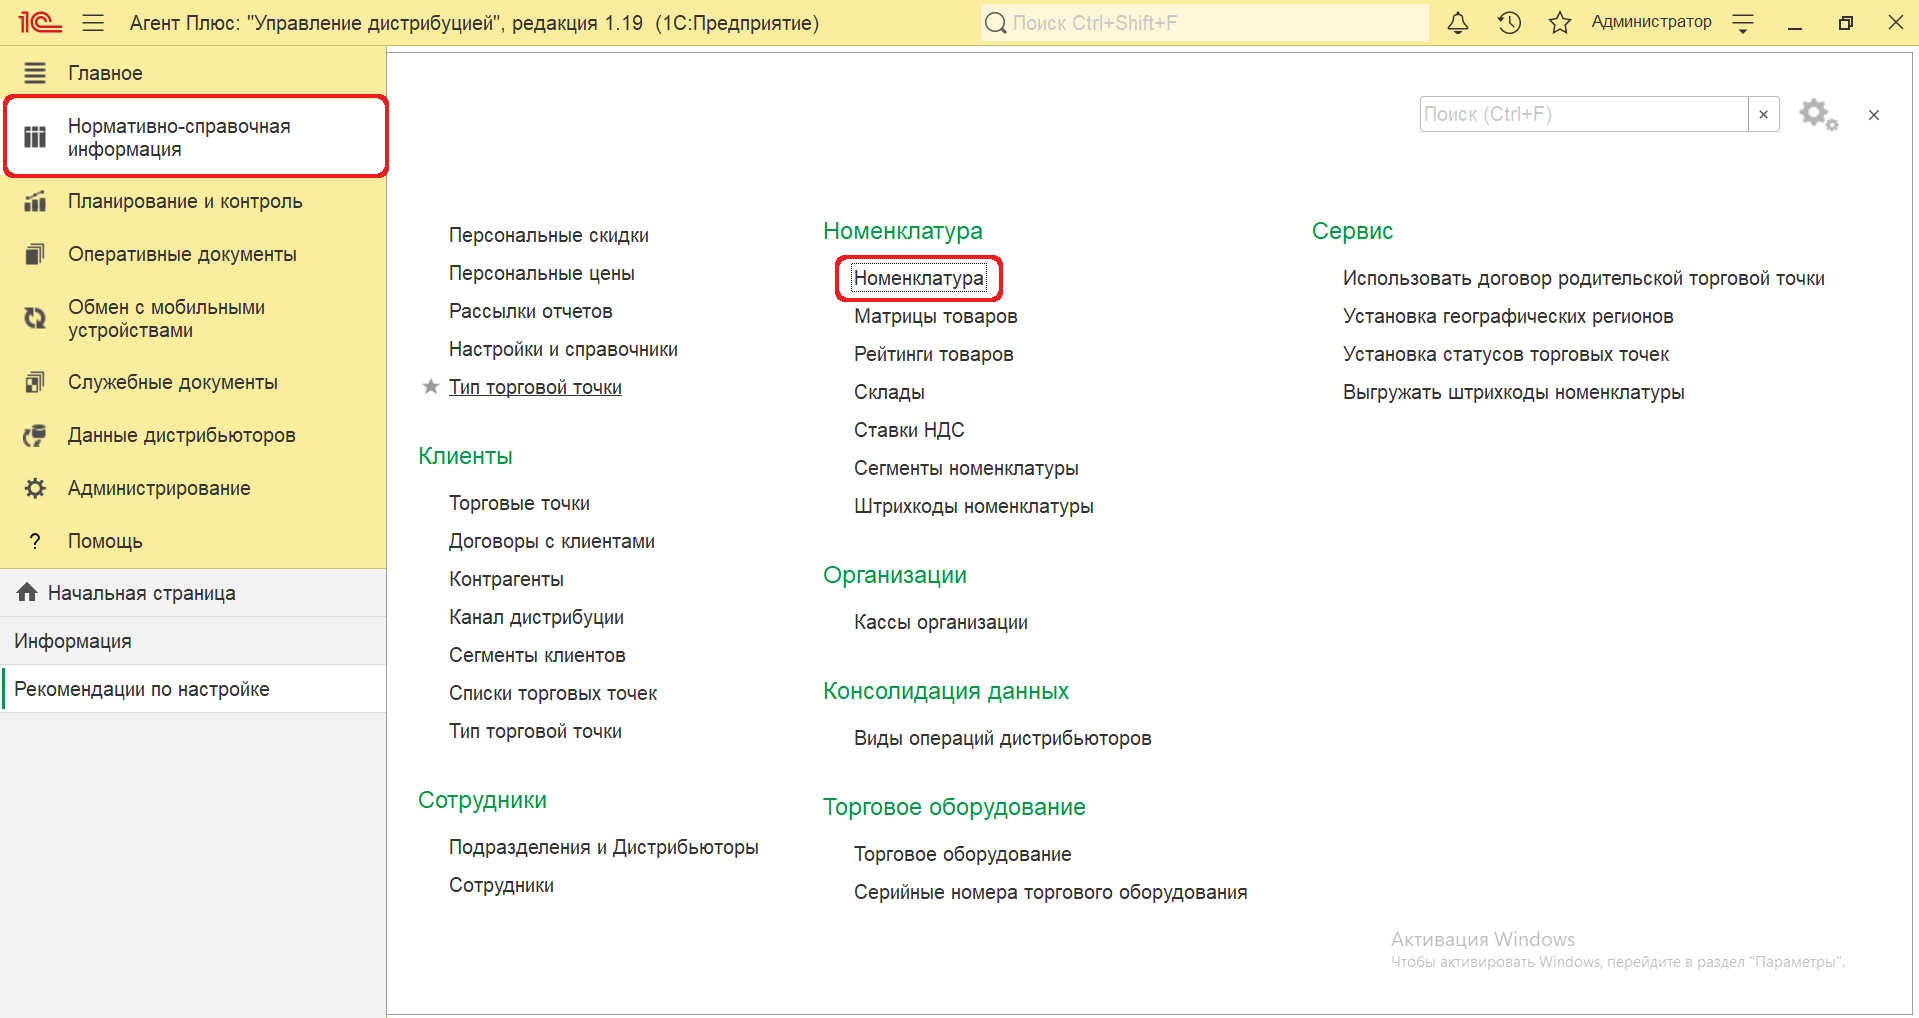This screenshot has height=1018, width=1919.
Task: Open Виды операций дистрибьюторов
Action: (x=1002, y=738)
